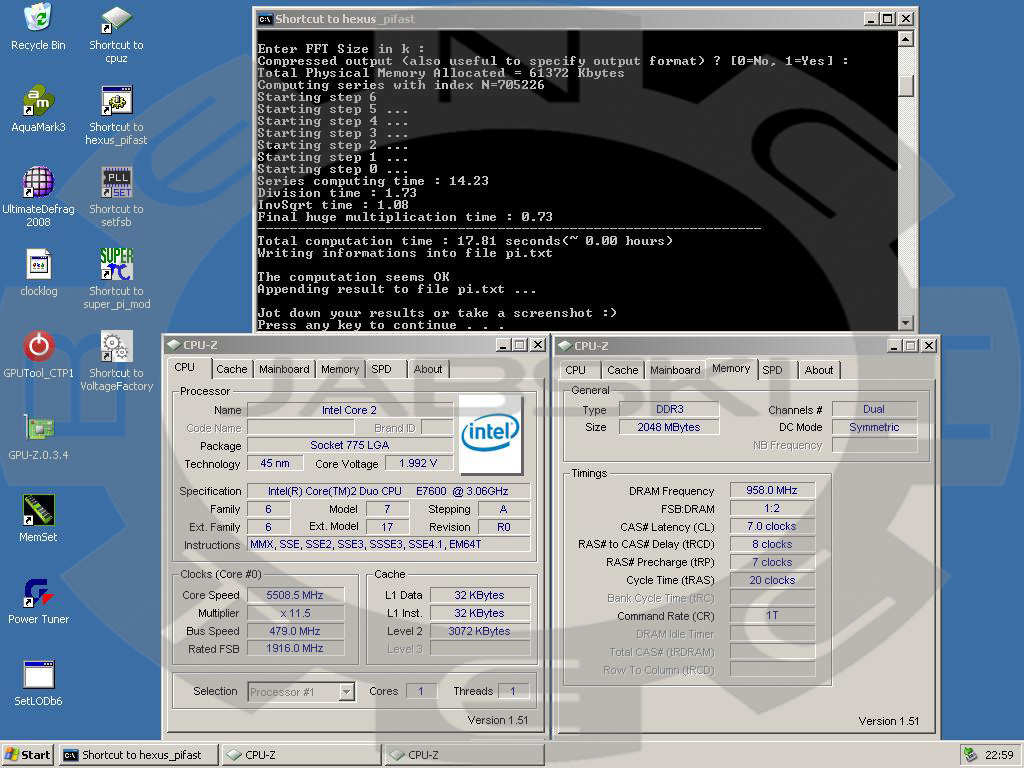Click the right CPU-Z window title bar icon
The height and width of the screenshot is (768, 1024).
click(x=565, y=345)
